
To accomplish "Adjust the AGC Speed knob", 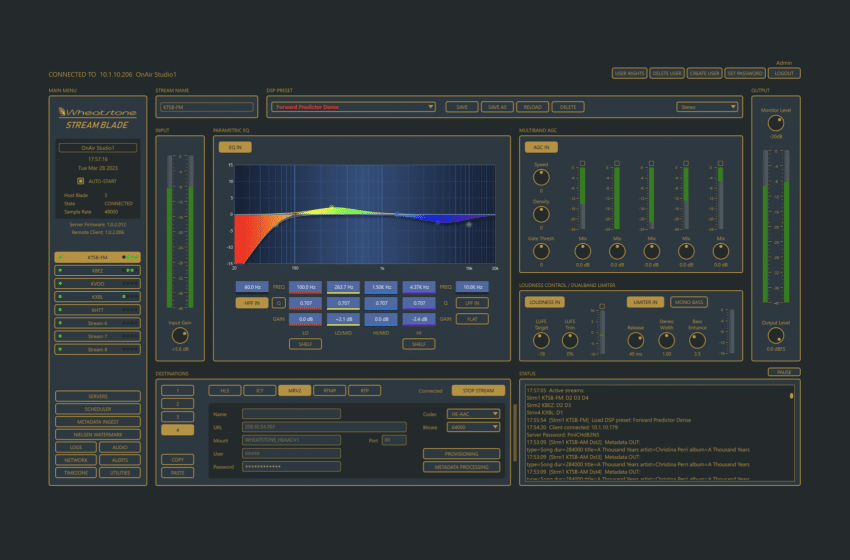I will pos(541,176).
